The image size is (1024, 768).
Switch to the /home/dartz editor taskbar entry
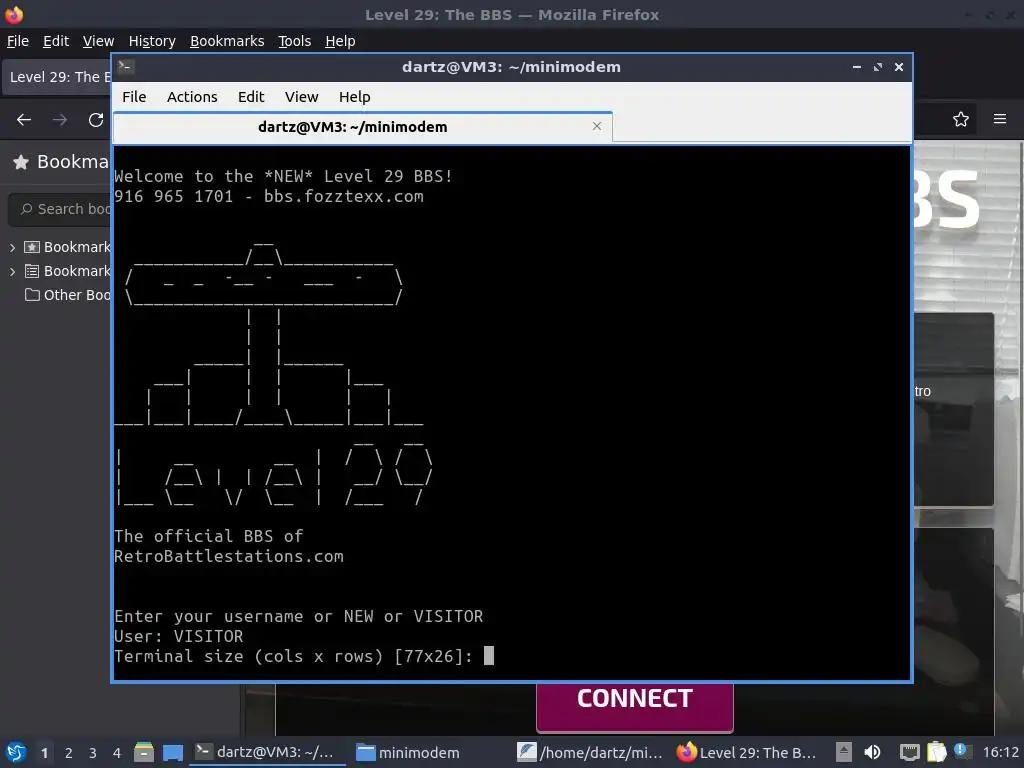click(591, 752)
